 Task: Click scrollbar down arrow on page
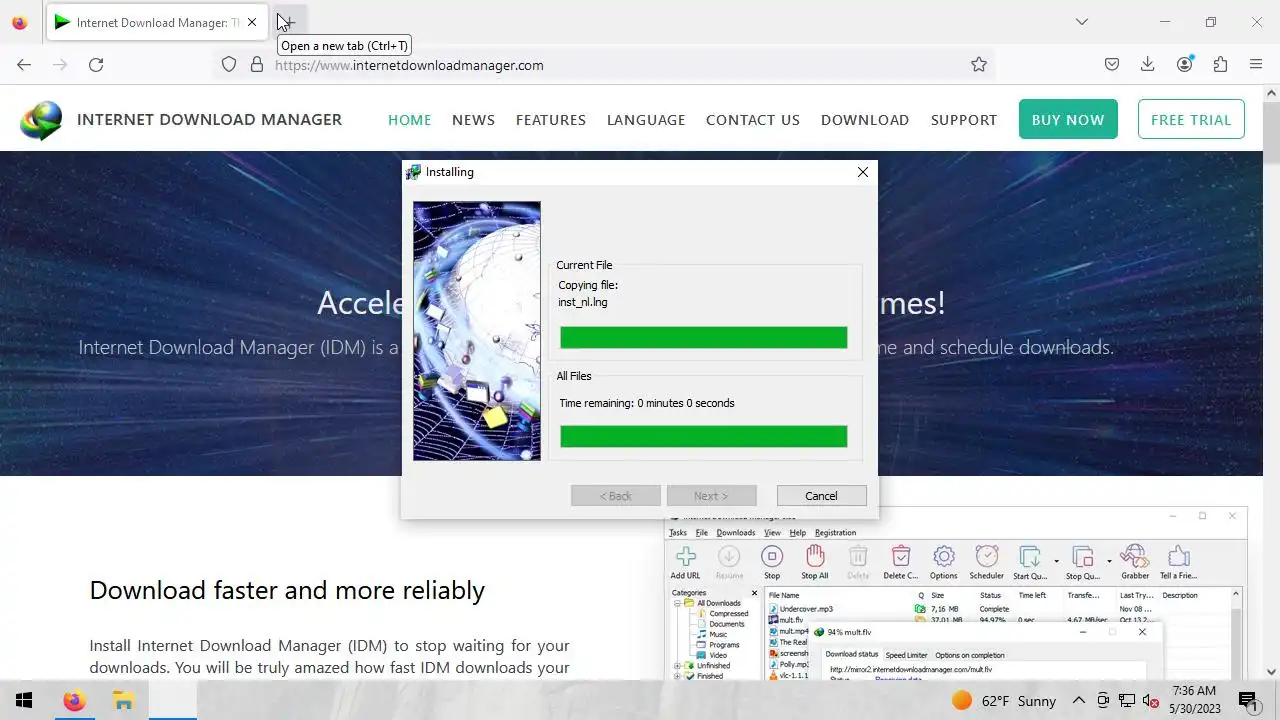click(x=1271, y=672)
